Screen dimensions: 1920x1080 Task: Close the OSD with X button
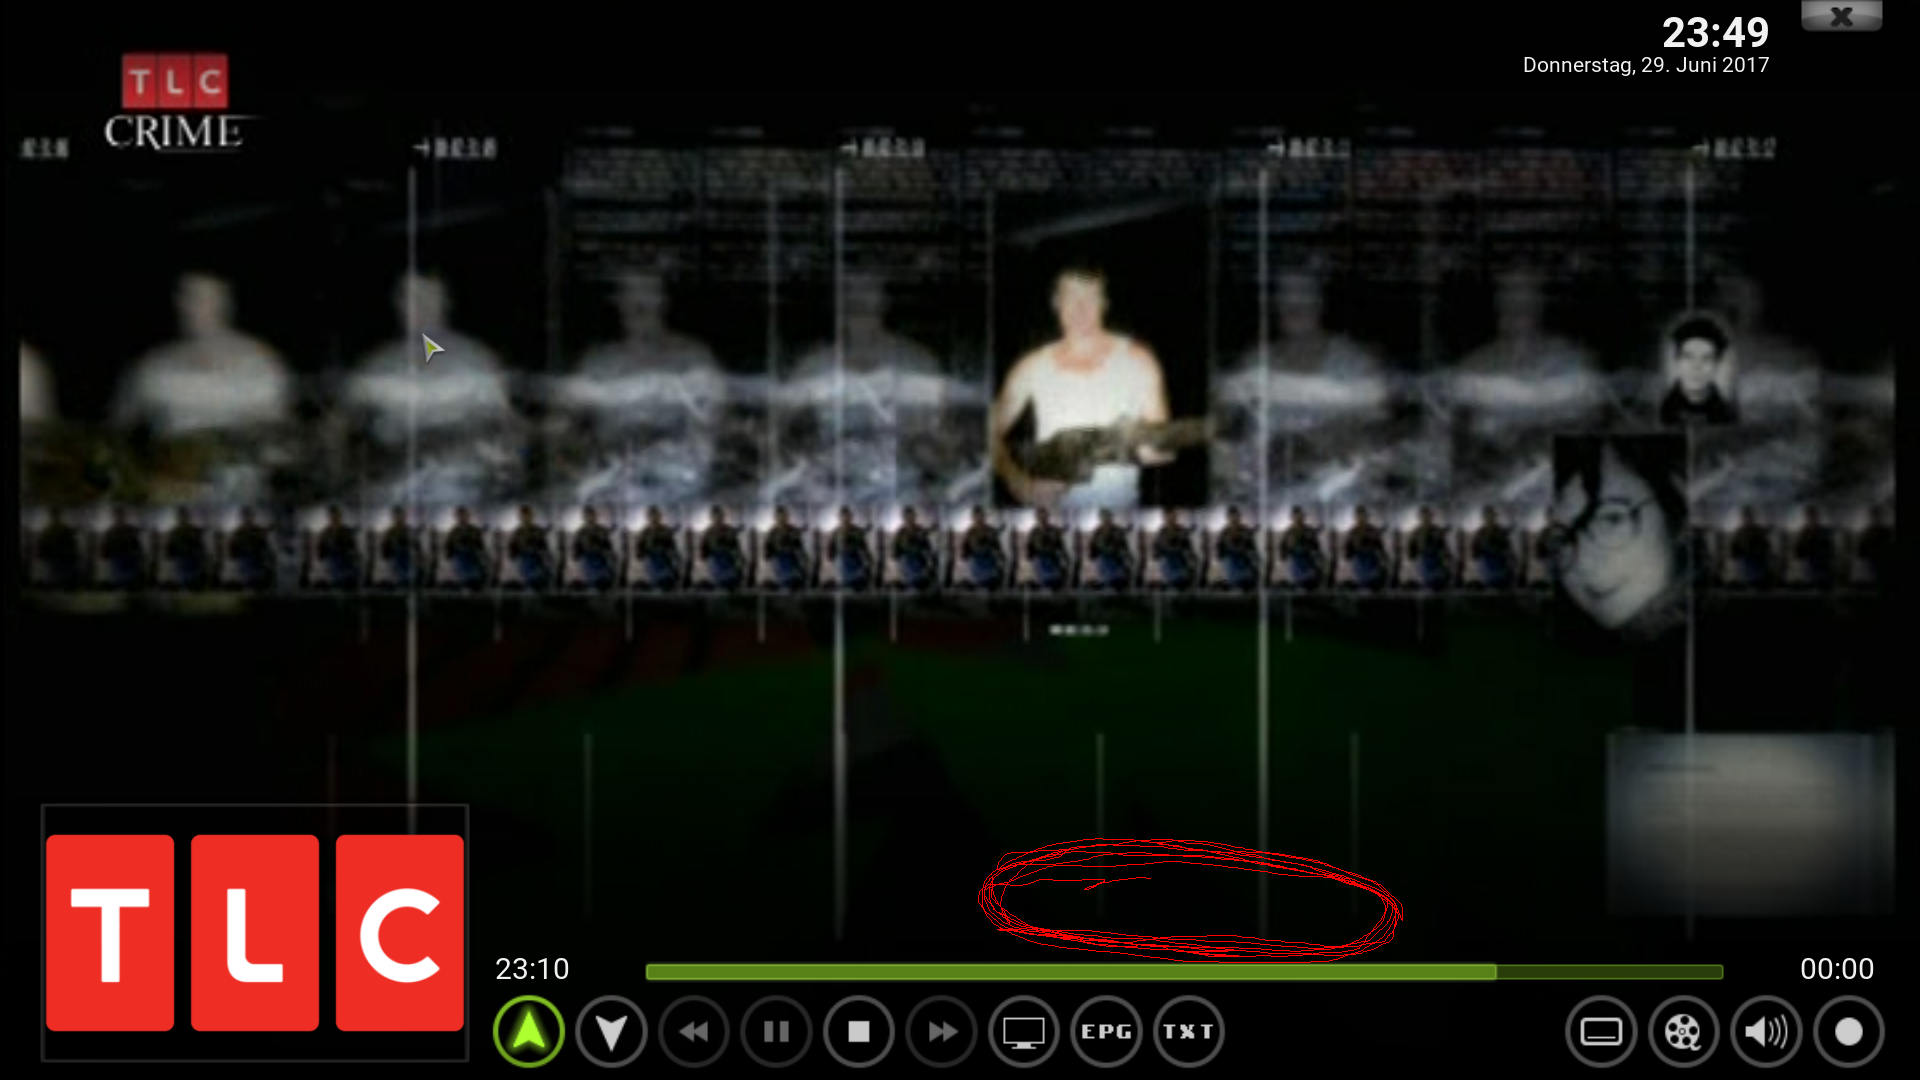coord(1842,16)
